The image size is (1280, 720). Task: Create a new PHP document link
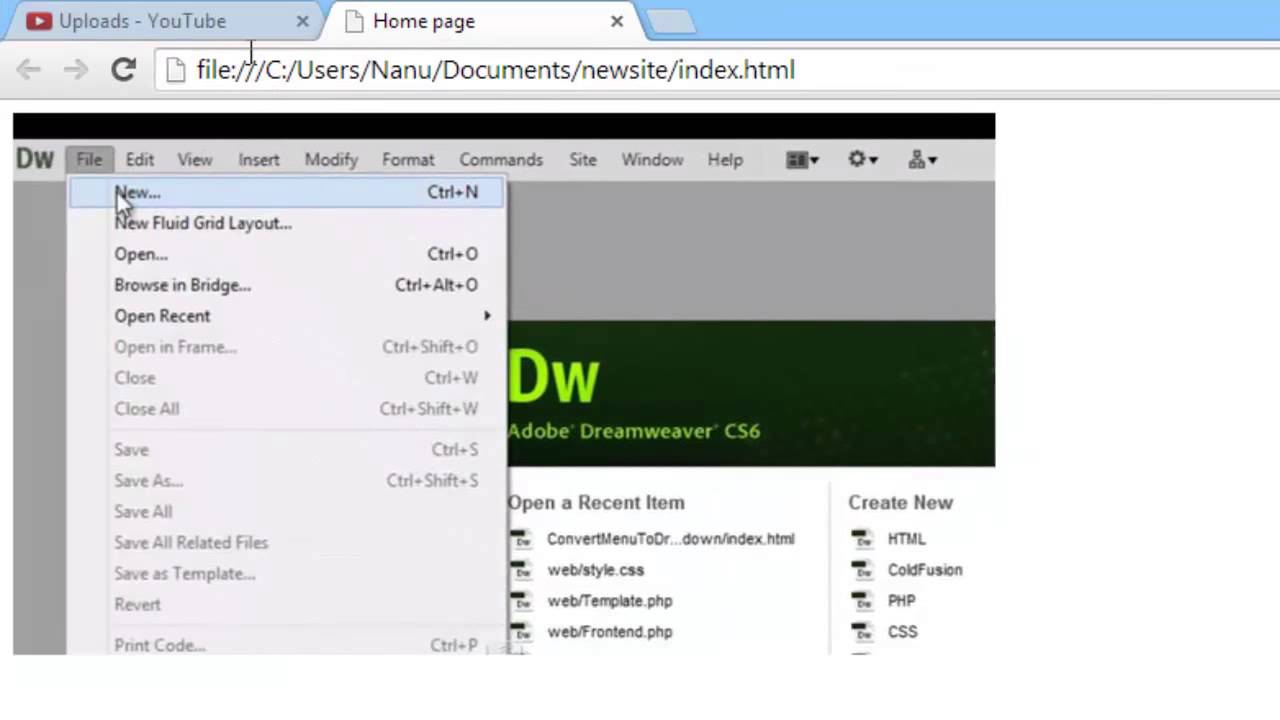[x=901, y=601]
